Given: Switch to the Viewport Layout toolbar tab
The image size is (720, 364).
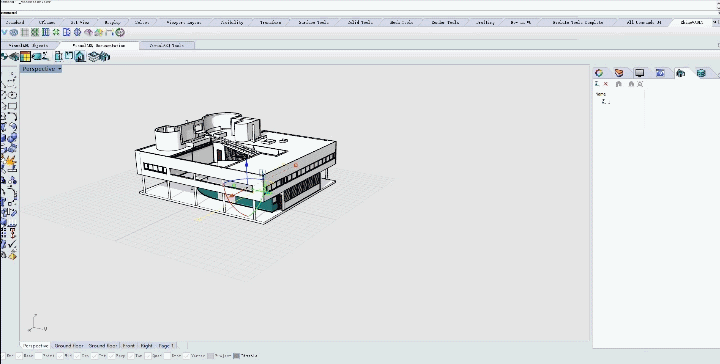Looking at the screenshot, I should (183, 22).
